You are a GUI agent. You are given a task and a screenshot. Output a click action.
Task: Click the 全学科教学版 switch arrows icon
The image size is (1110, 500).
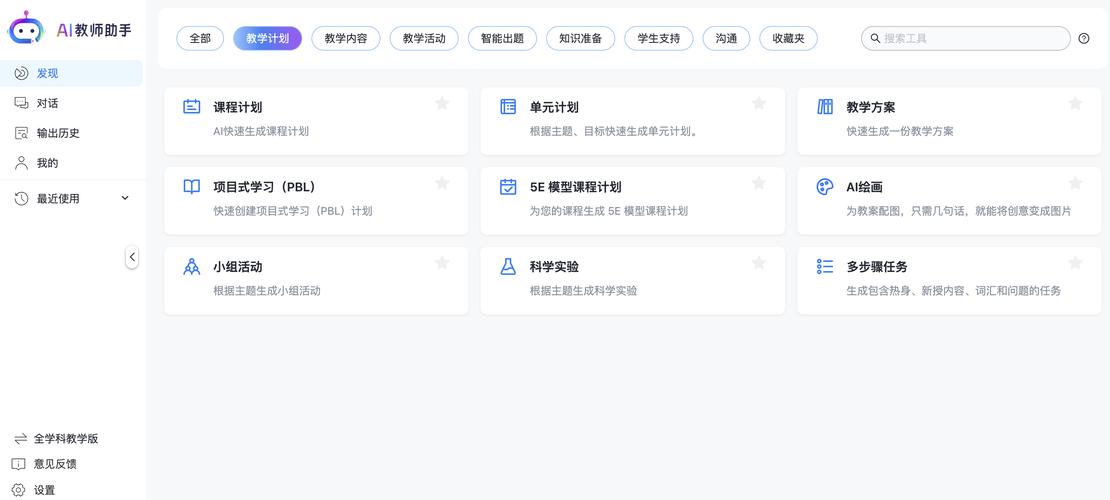pyautogui.click(x=20, y=439)
